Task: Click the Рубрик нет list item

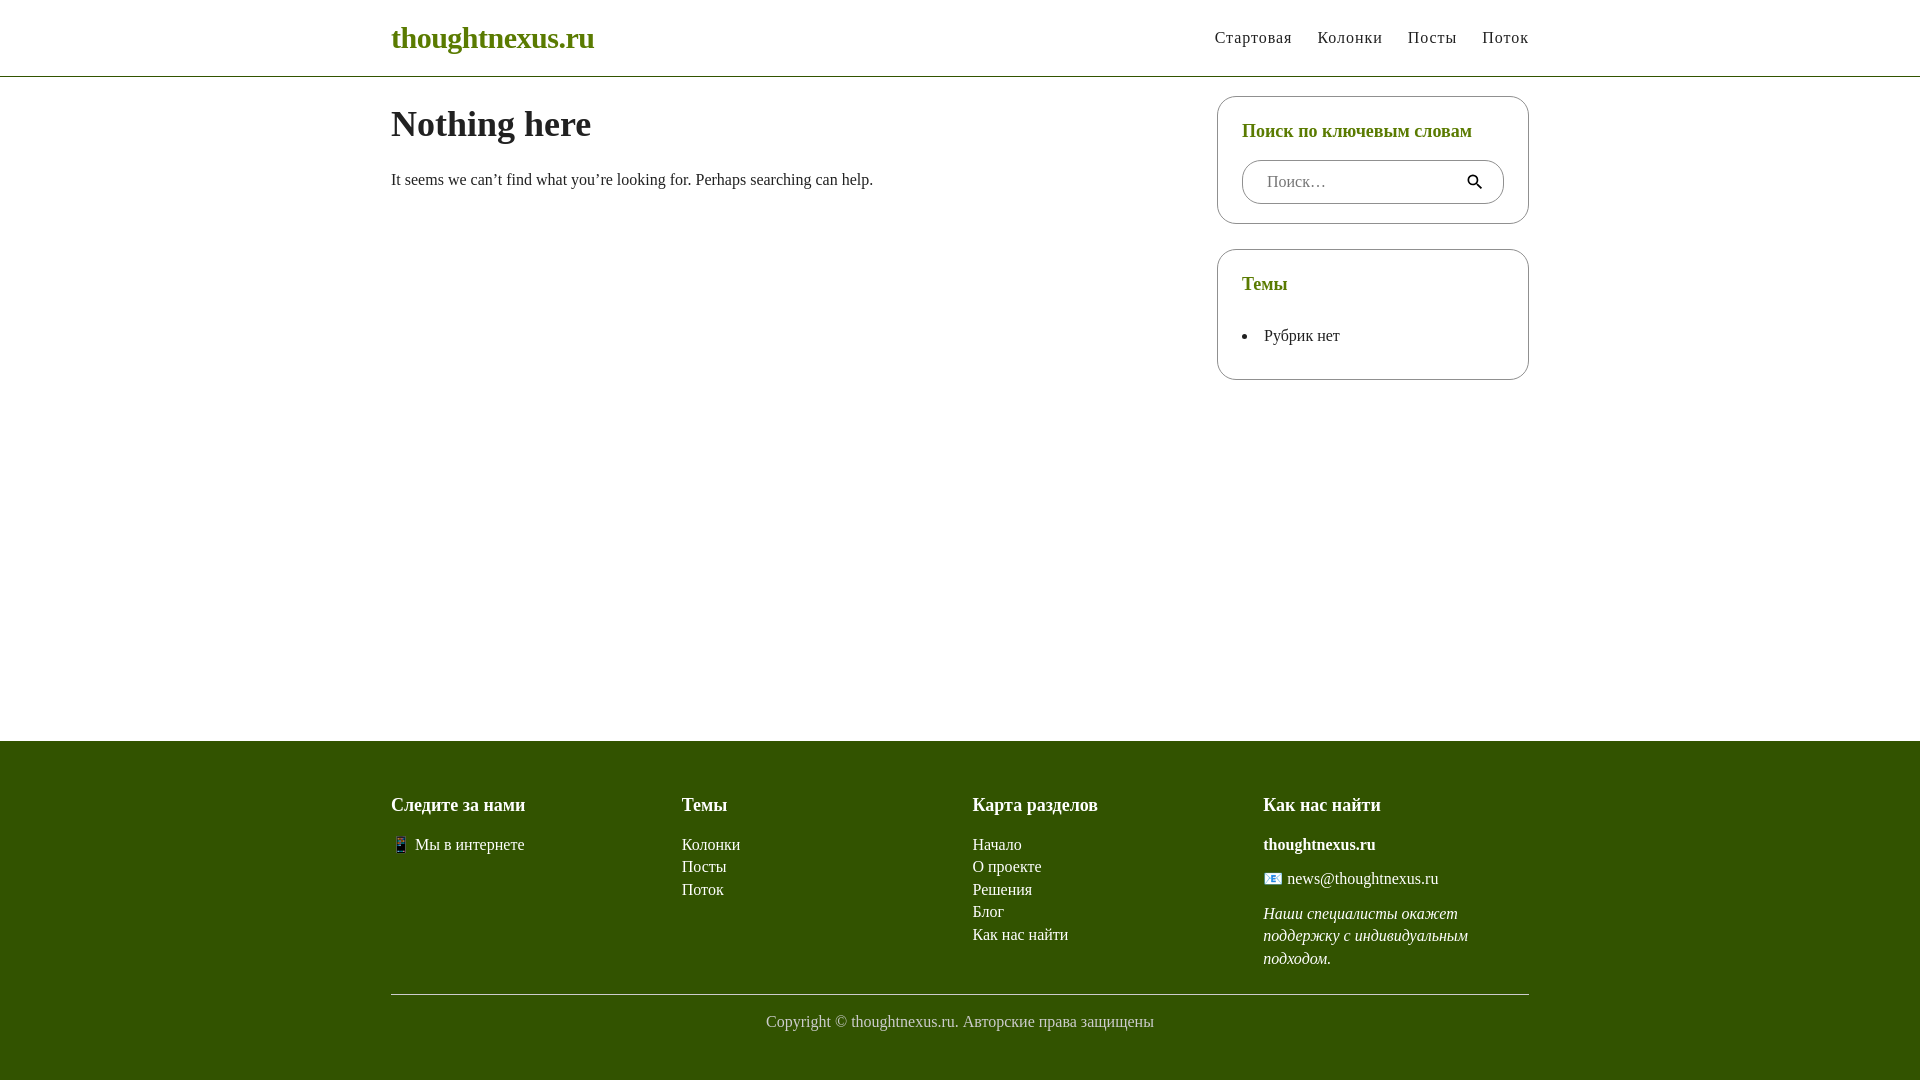Action: tap(1302, 336)
